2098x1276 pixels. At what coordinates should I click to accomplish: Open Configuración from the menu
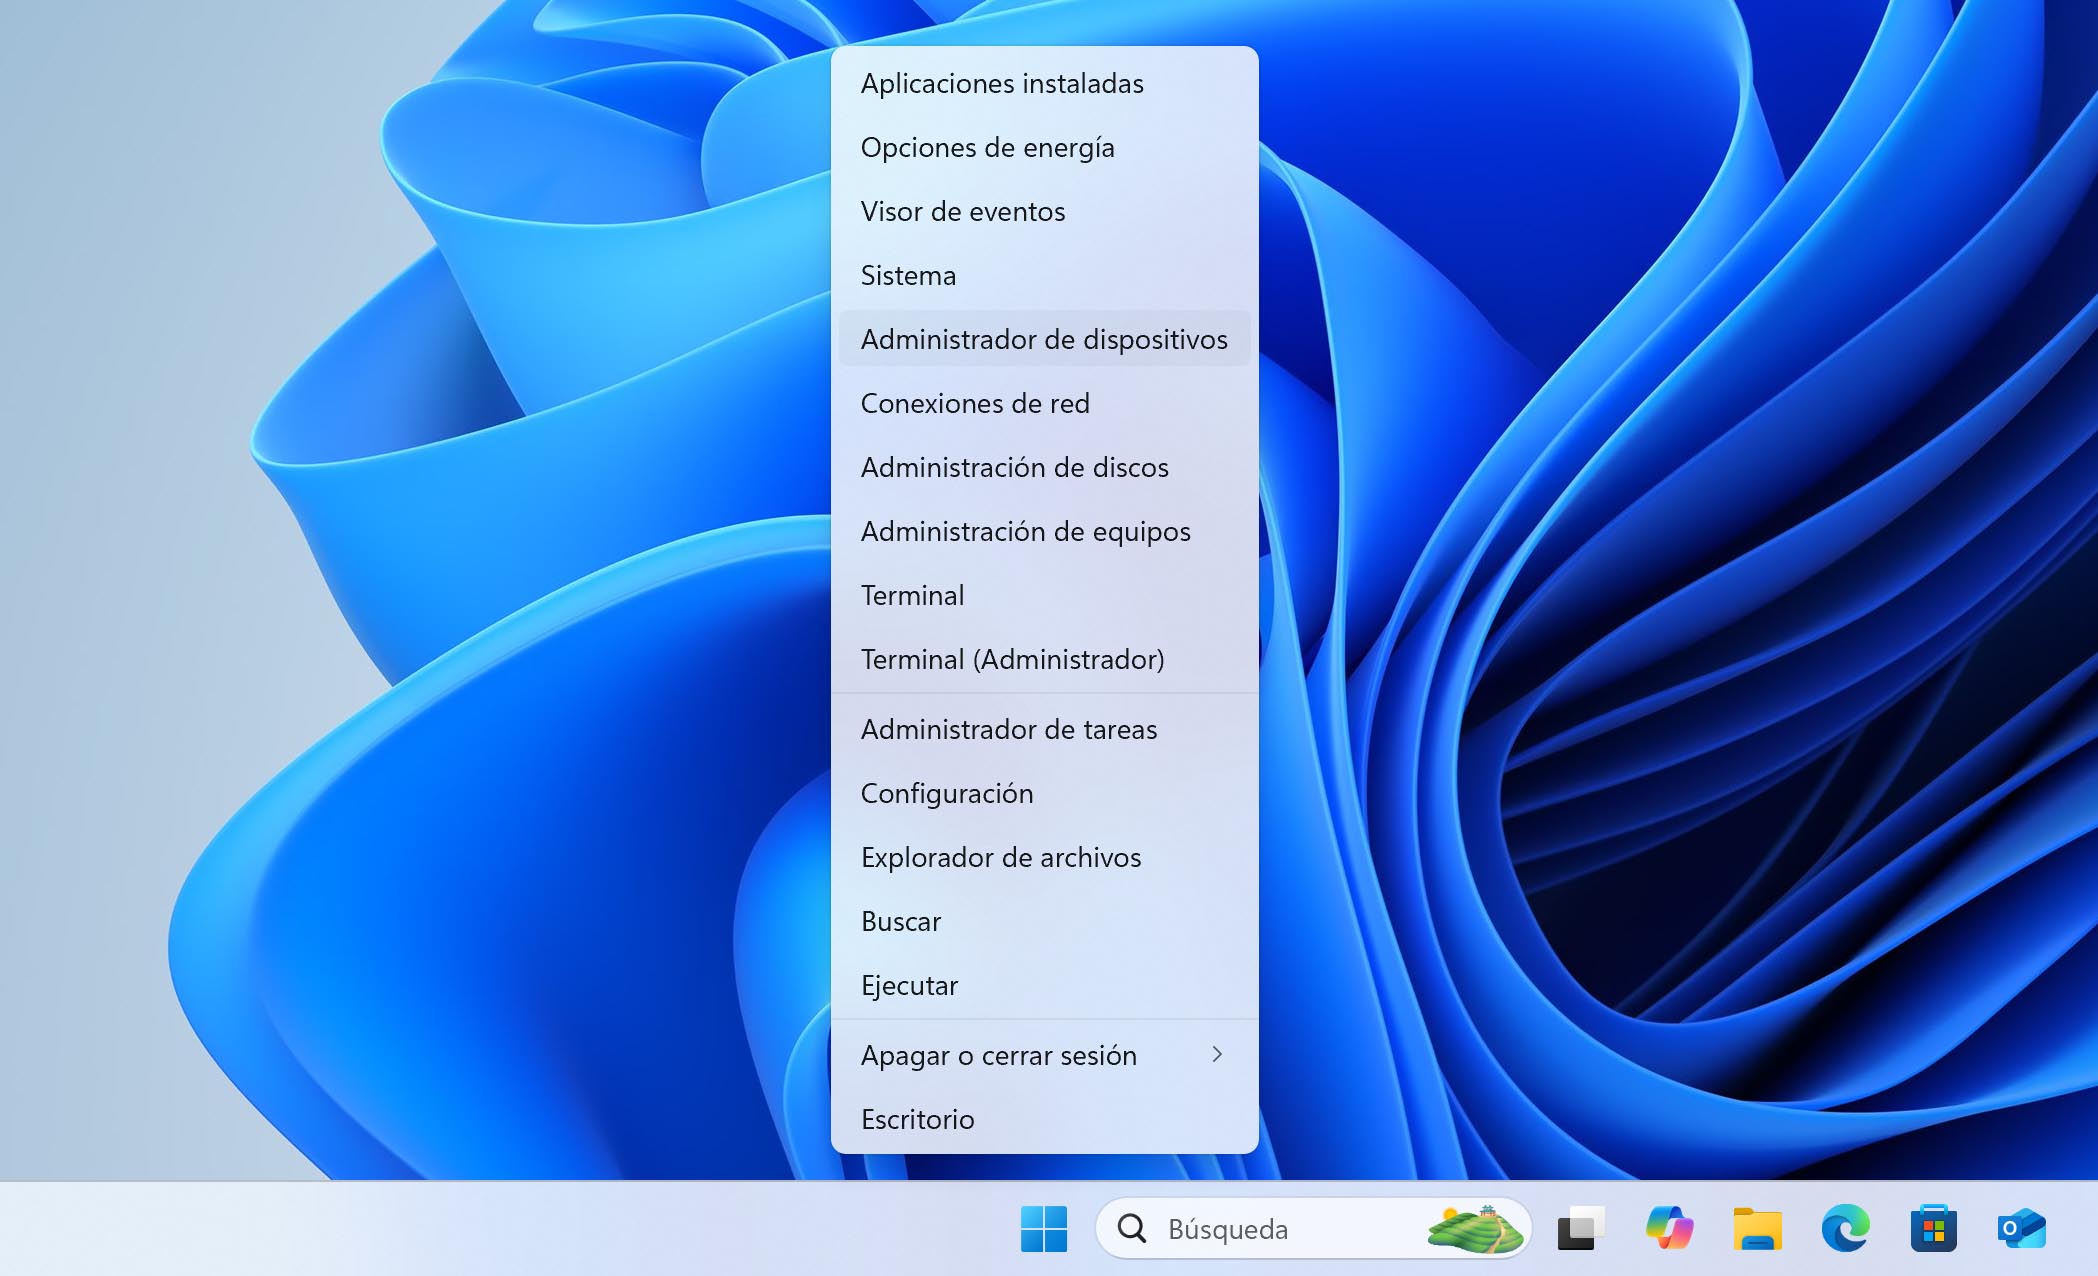click(x=1044, y=793)
